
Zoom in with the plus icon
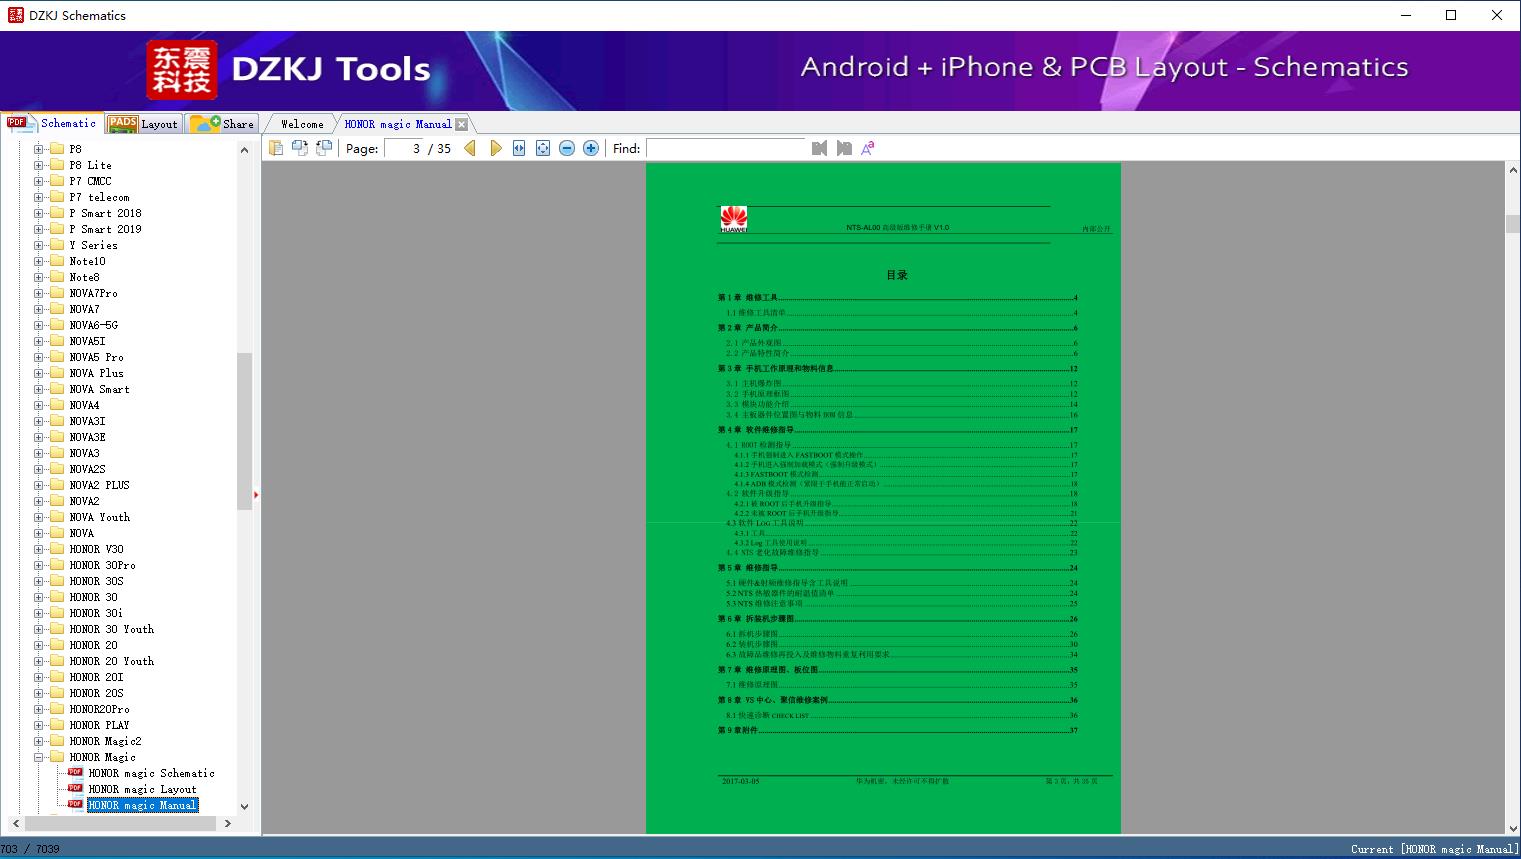tap(591, 148)
